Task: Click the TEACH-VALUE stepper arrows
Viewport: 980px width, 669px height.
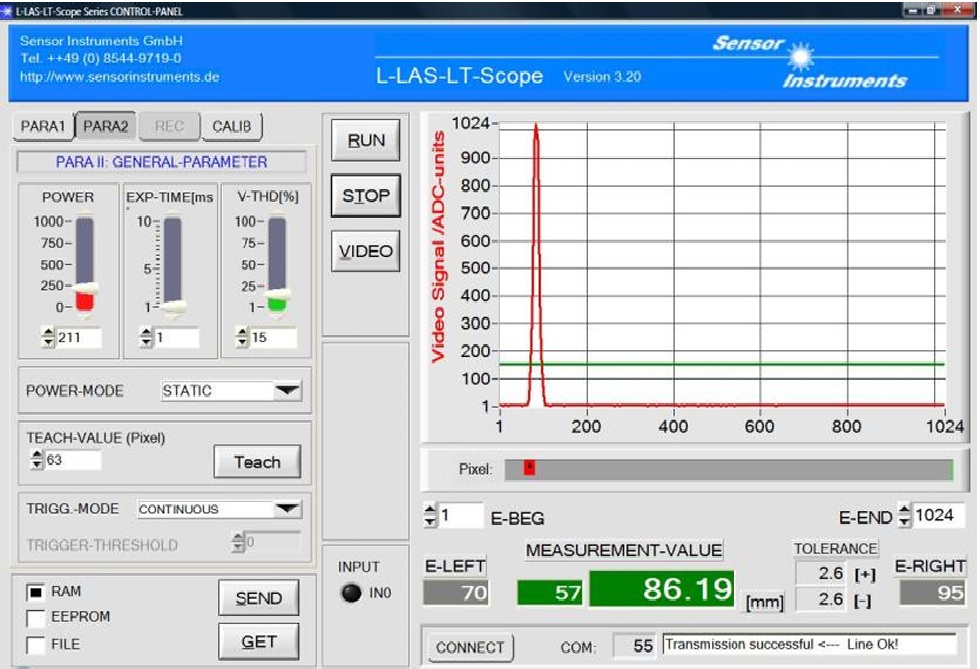Action: point(37,460)
